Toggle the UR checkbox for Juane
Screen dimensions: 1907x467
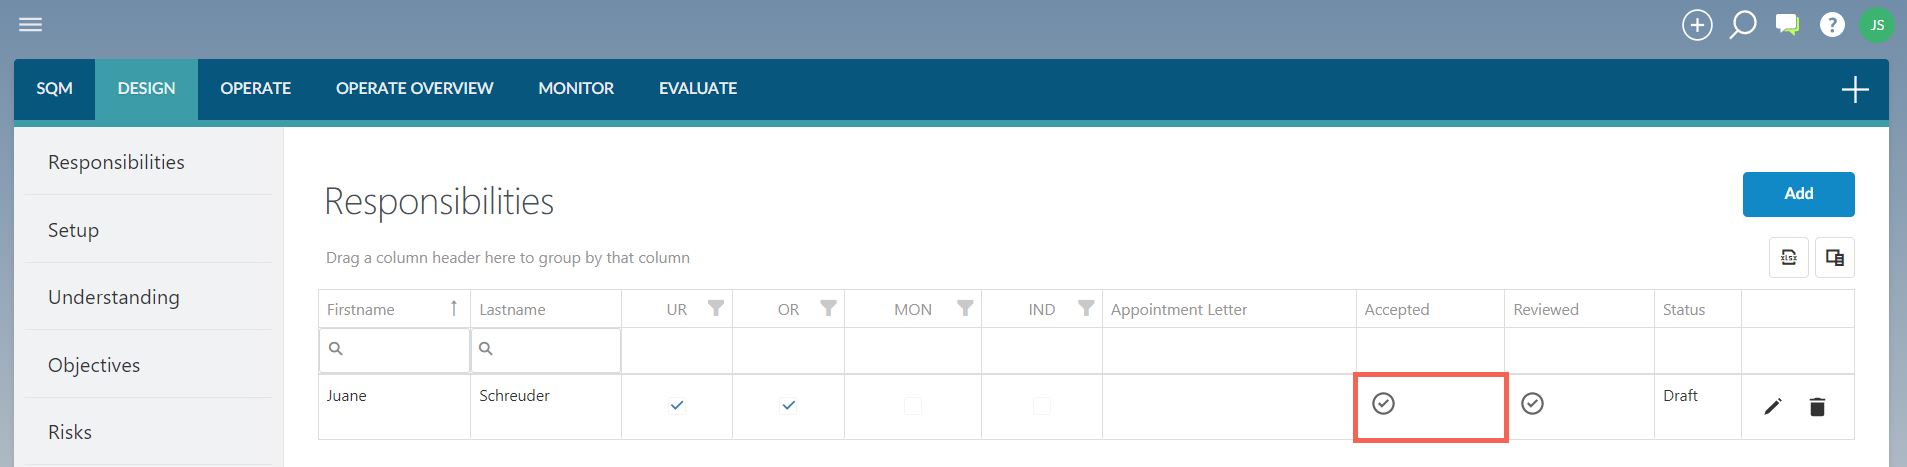point(677,405)
